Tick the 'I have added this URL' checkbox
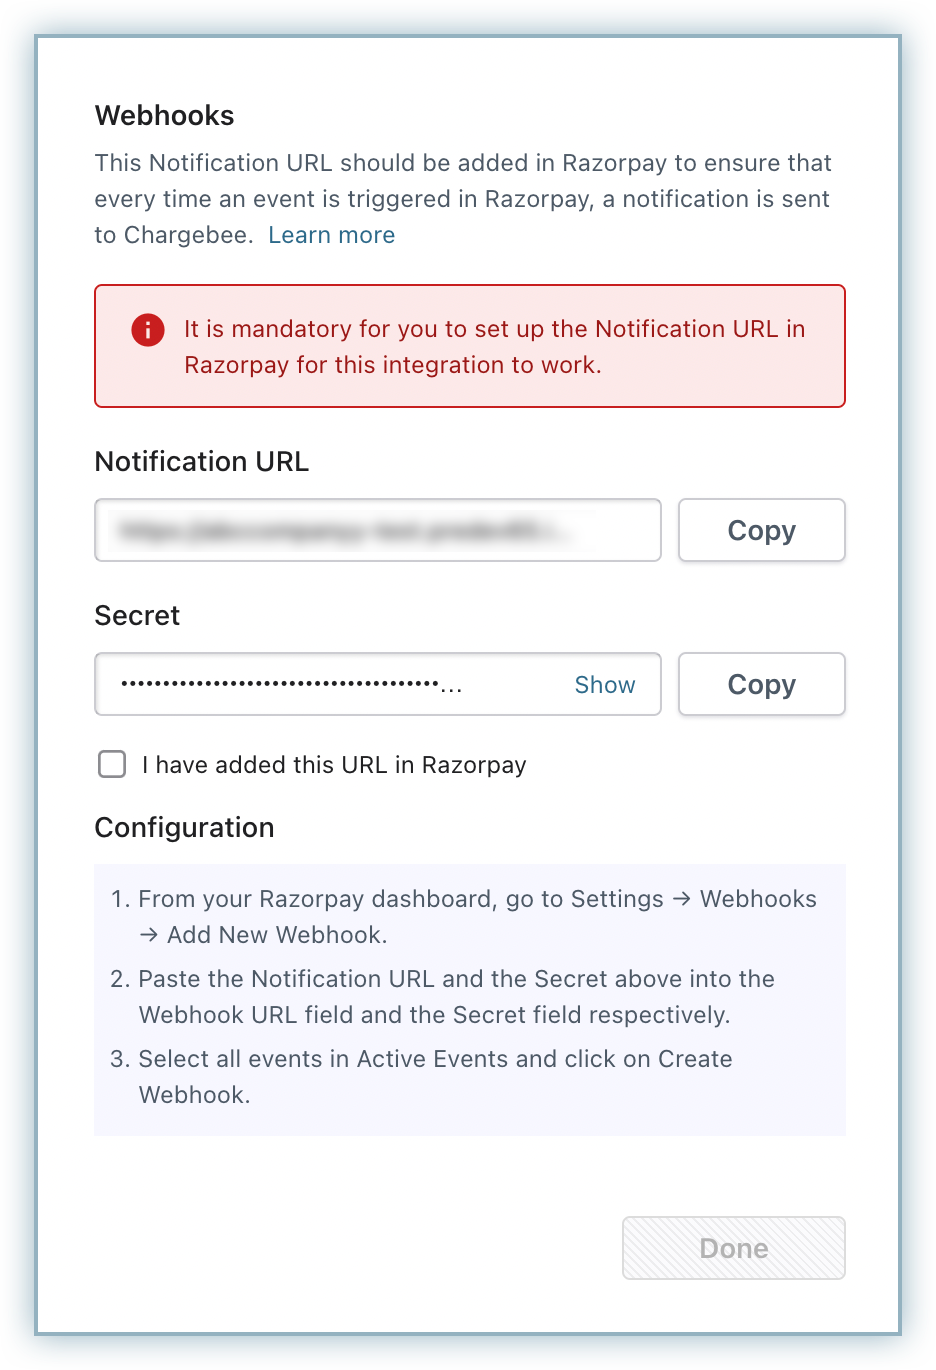 point(112,765)
